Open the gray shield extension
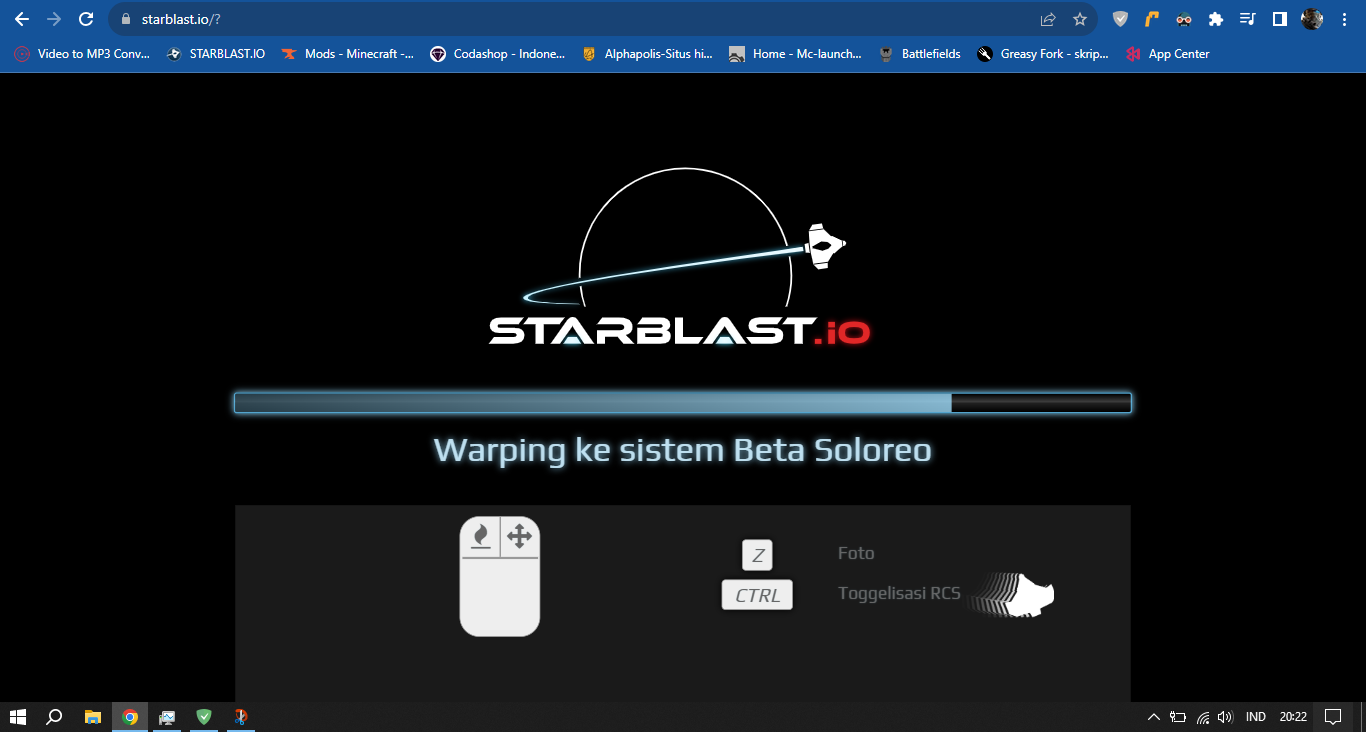Screen dimensions: 1366x732 [1120, 18]
